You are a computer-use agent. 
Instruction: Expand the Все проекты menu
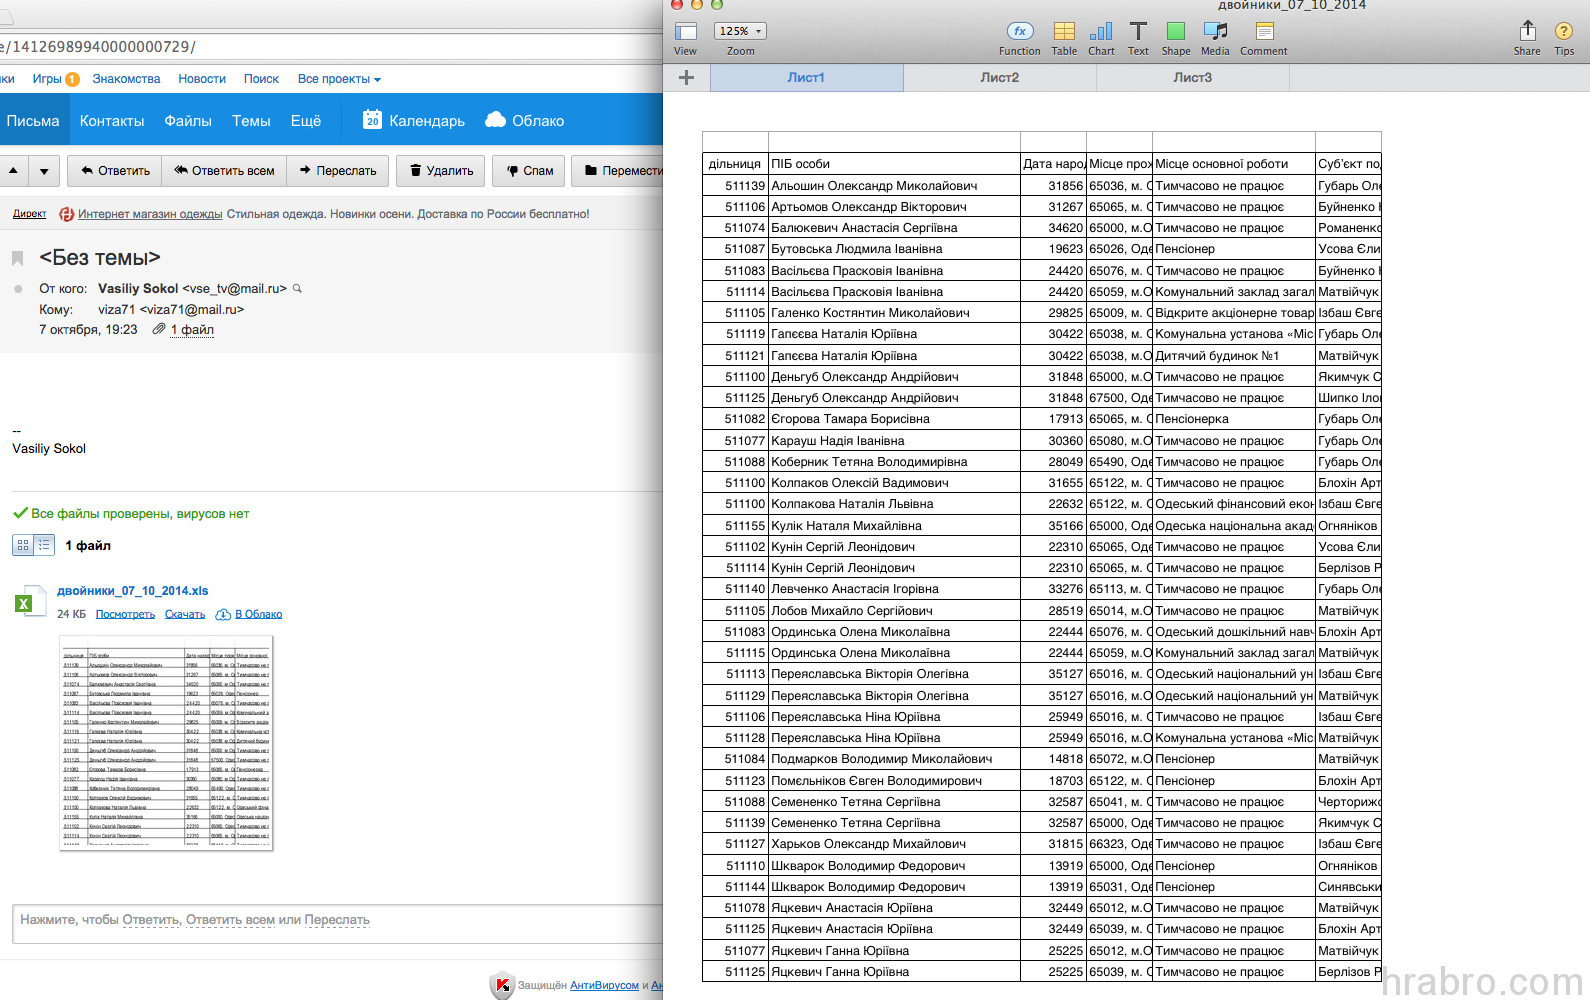click(339, 79)
